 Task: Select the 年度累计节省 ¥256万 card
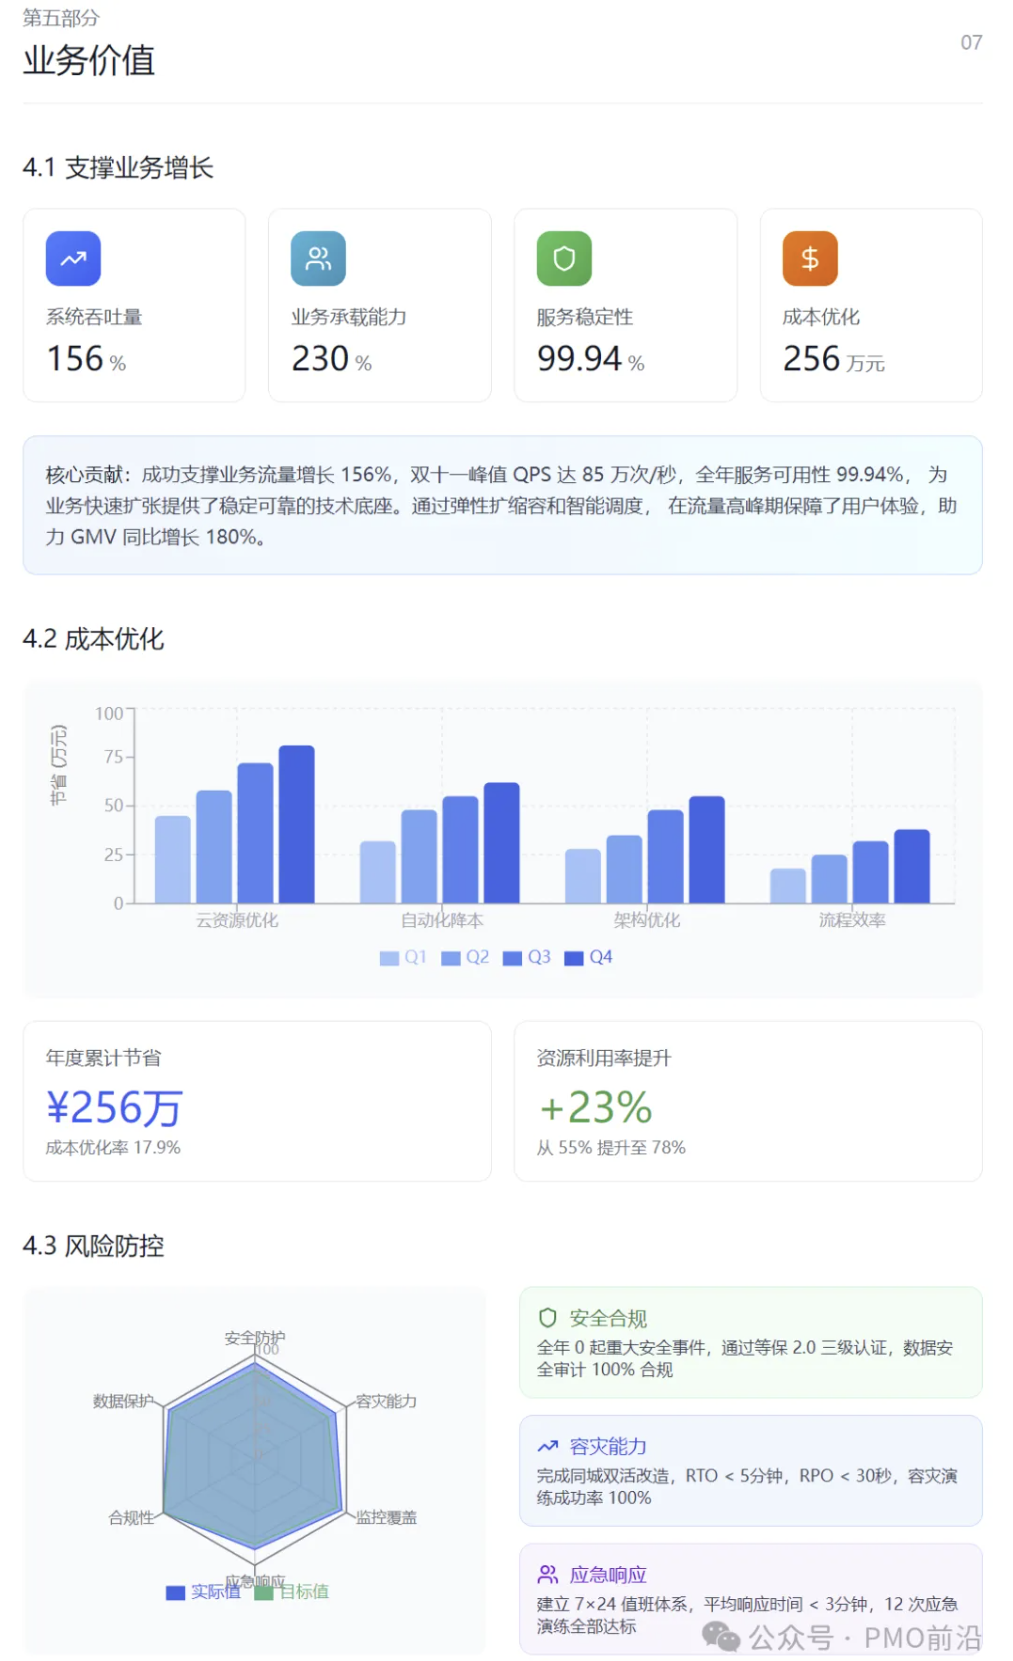tap(257, 1101)
